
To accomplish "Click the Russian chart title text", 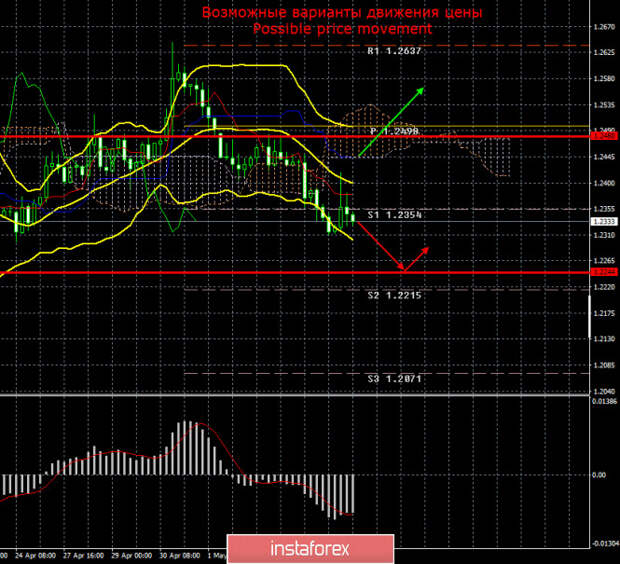I will tap(342, 12).
